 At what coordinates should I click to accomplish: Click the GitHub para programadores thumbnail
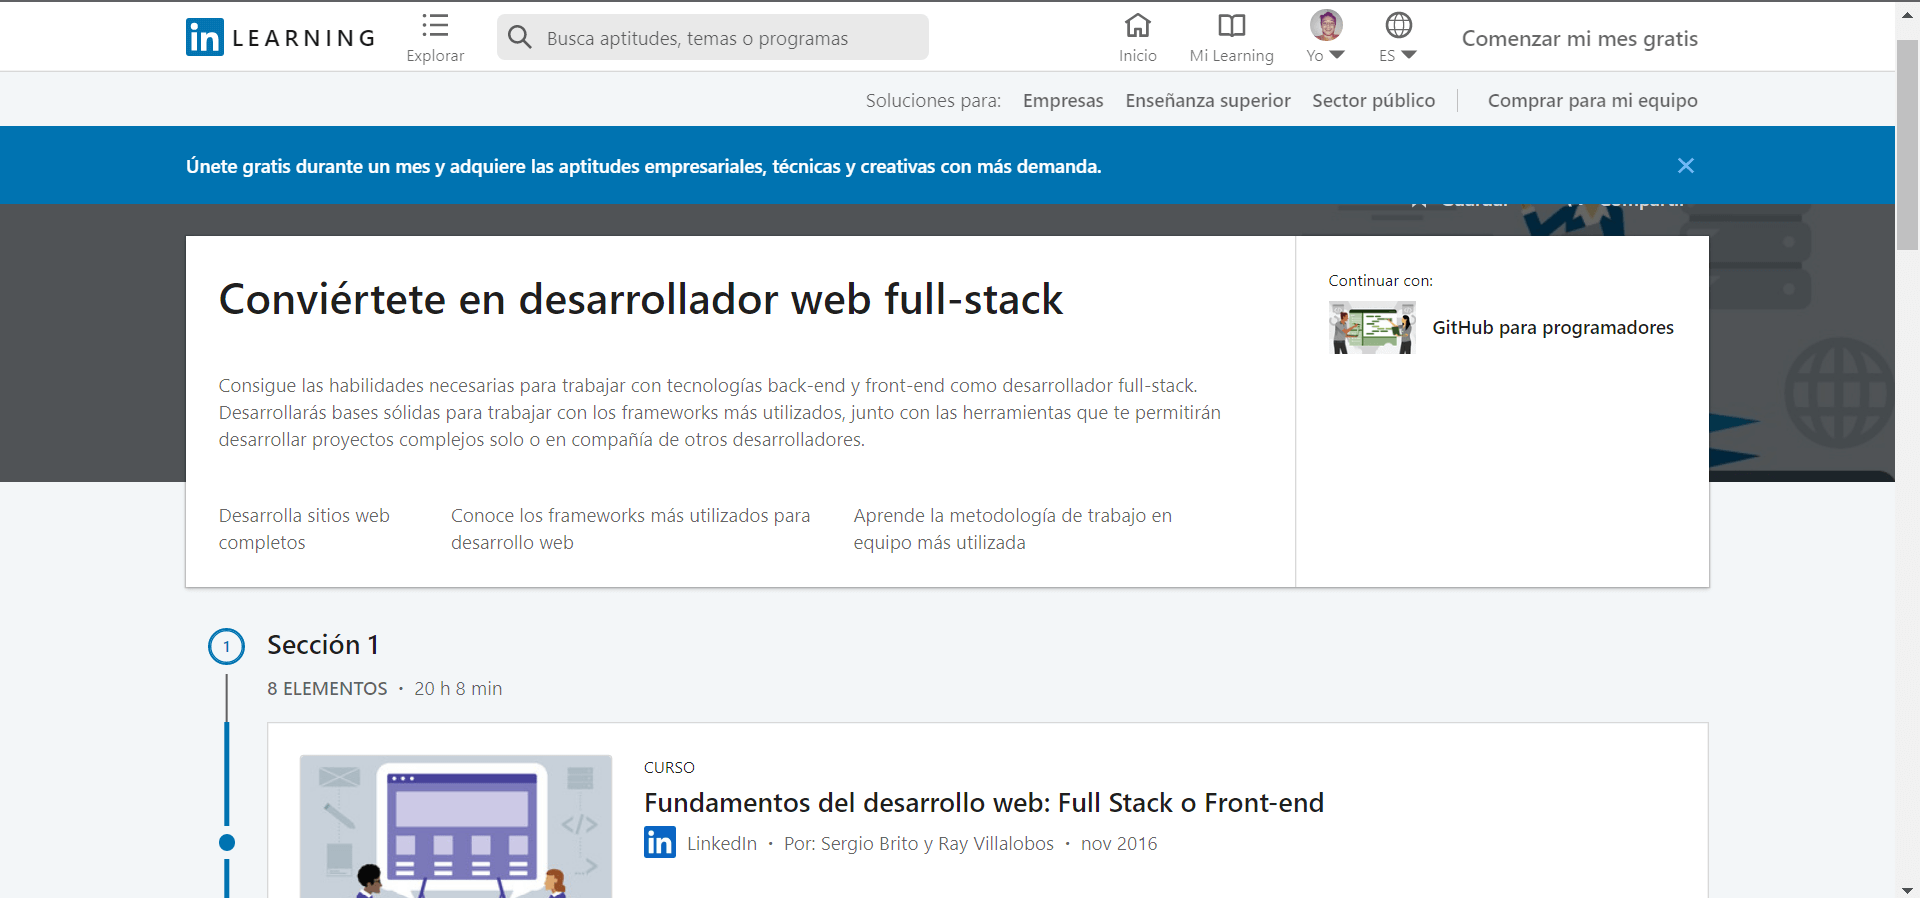coord(1372,328)
